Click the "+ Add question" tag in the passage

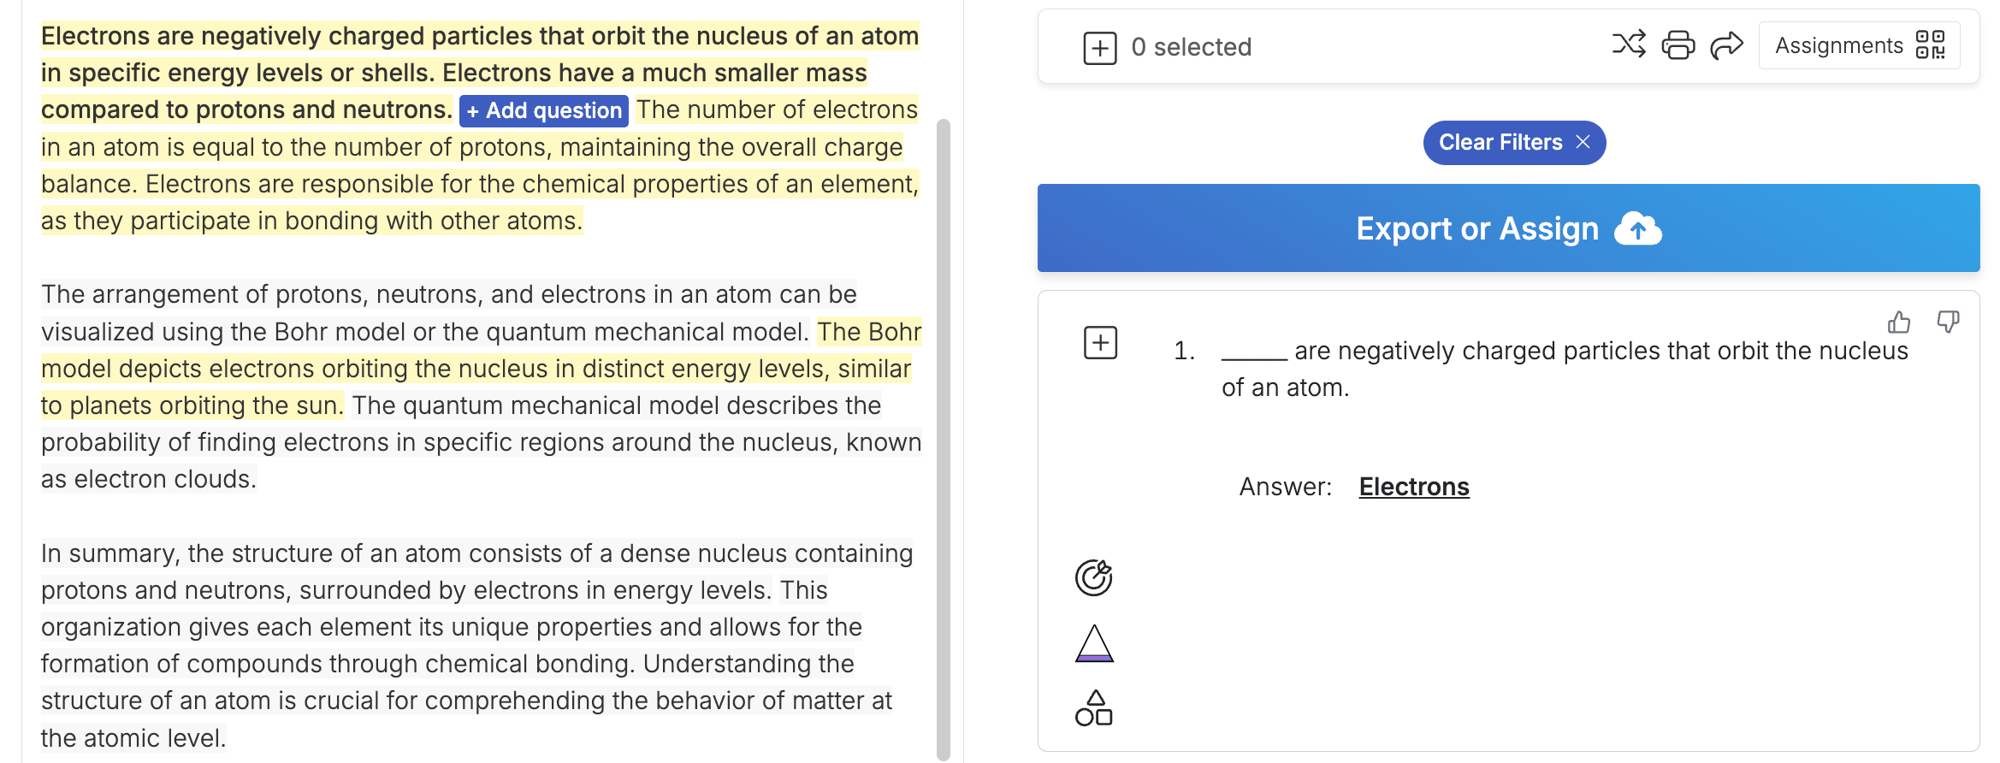[x=544, y=110]
